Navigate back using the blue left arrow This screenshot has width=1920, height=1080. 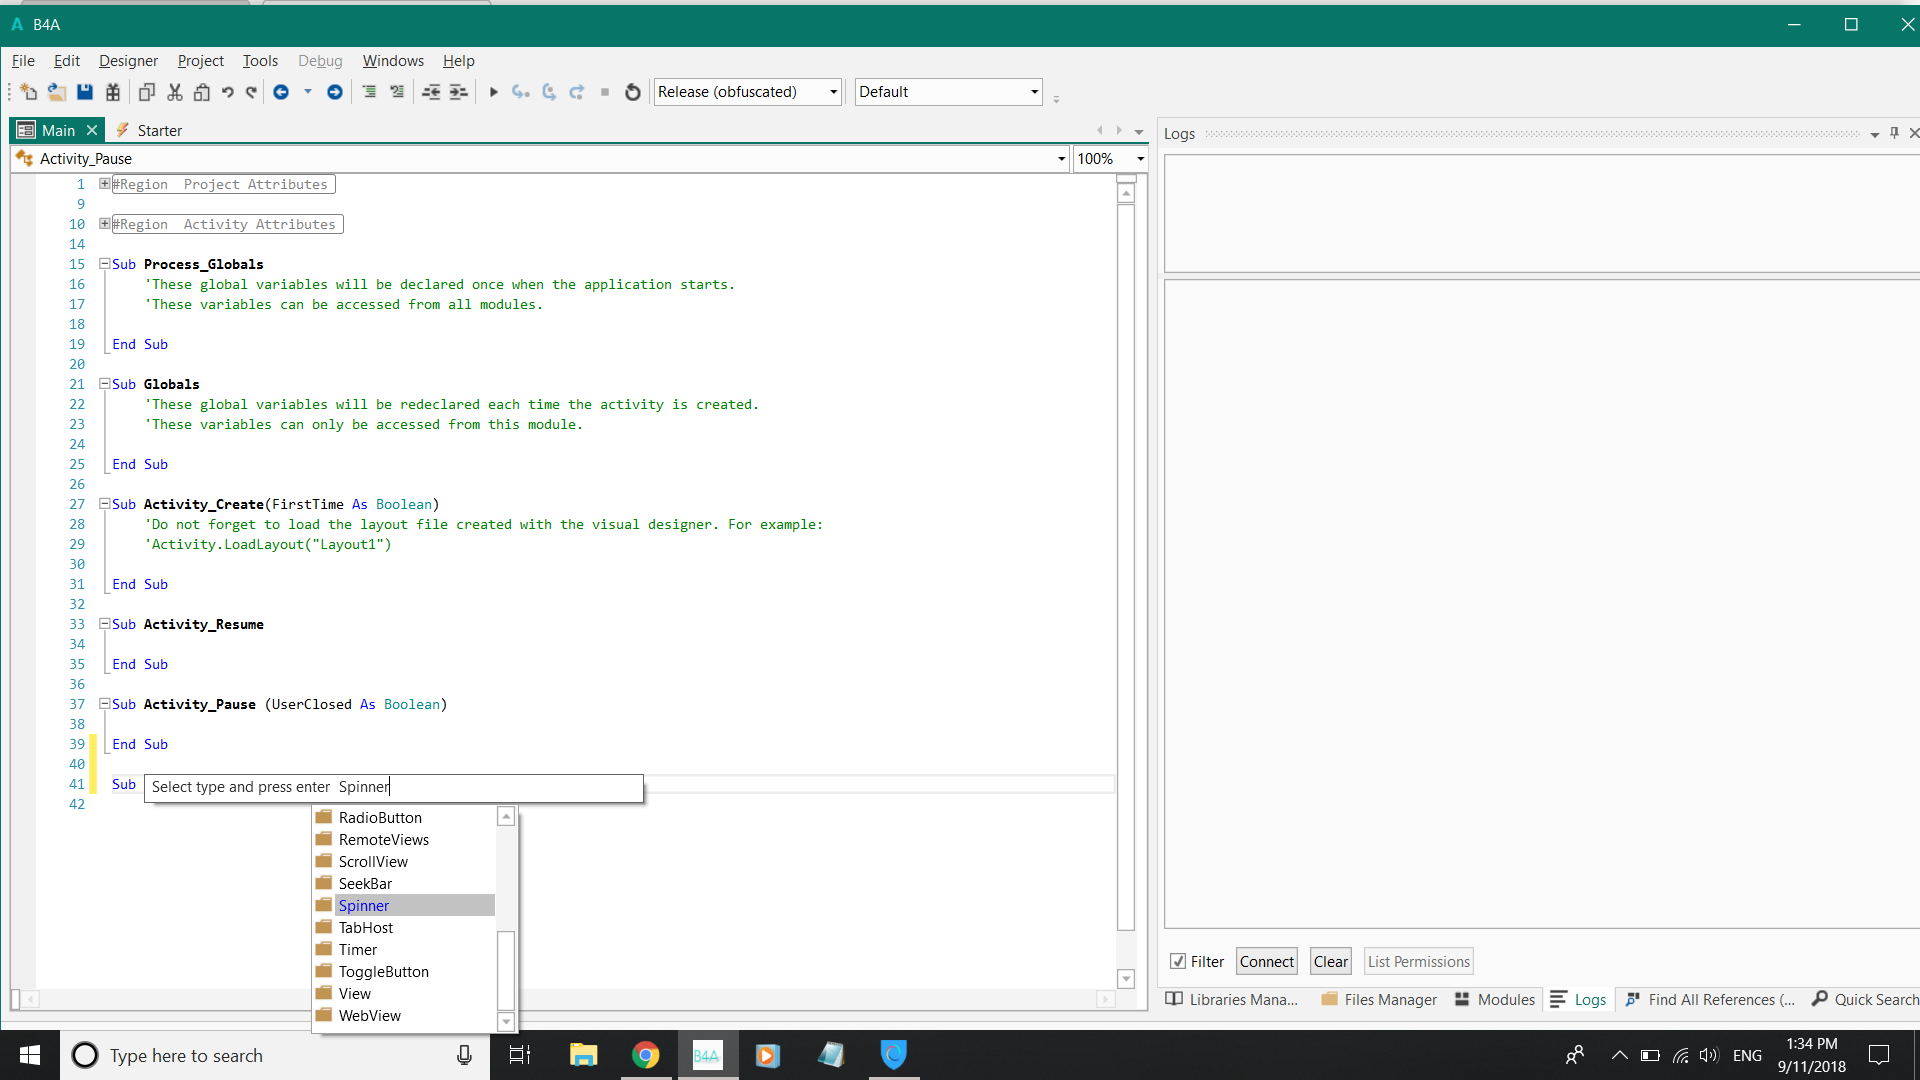[x=281, y=91]
